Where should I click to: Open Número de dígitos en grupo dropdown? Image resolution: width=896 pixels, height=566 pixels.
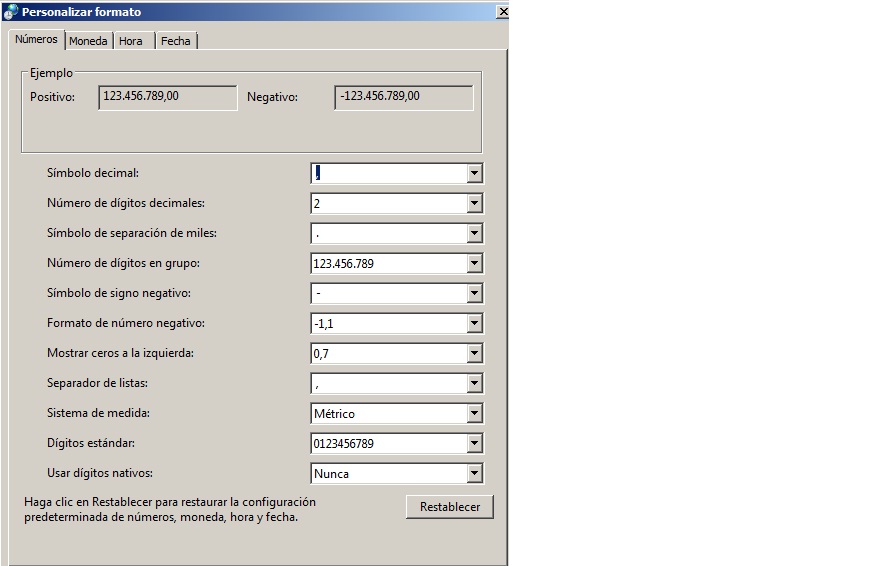coord(474,264)
